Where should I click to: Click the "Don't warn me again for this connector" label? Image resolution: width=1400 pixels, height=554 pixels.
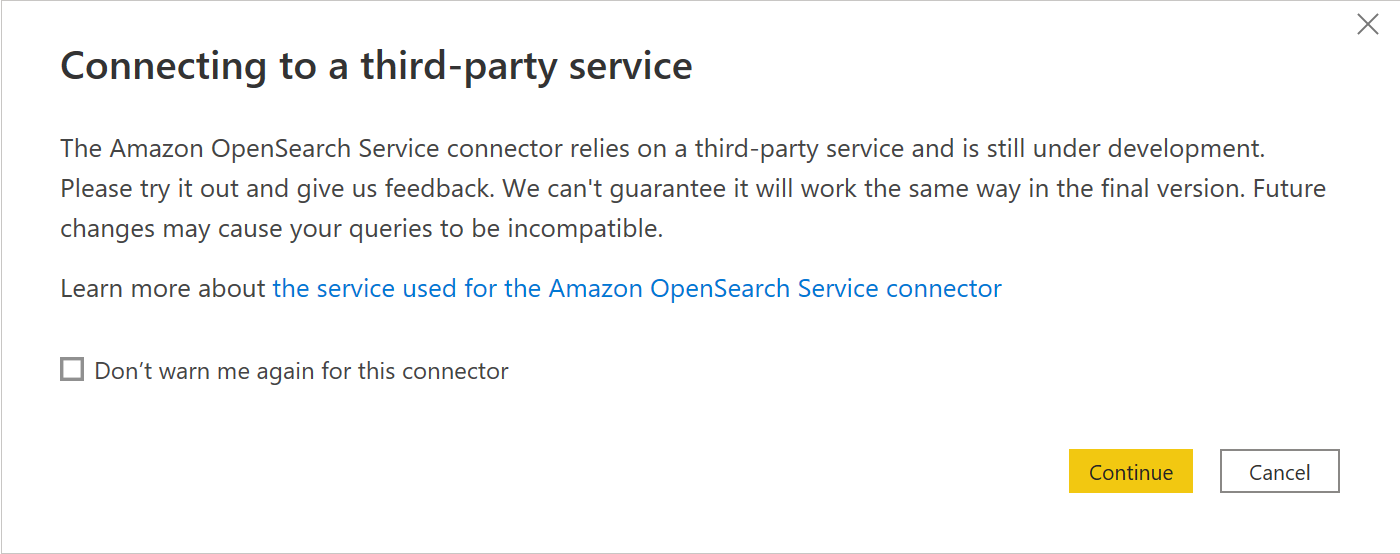(x=301, y=371)
